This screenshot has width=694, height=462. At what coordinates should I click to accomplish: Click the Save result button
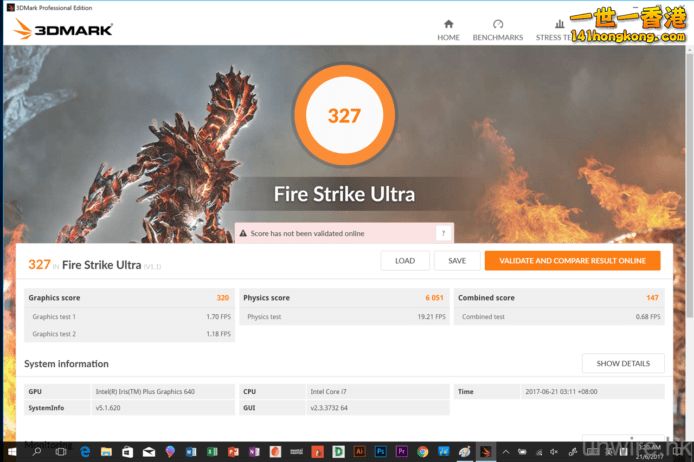coord(457,261)
